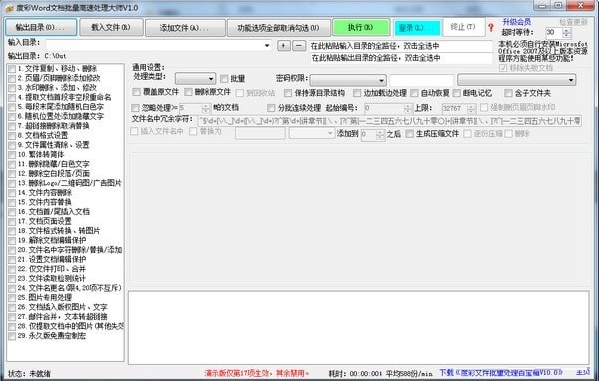
Task: Check option 29 永久版免费定制宏
Action: (x=12, y=336)
